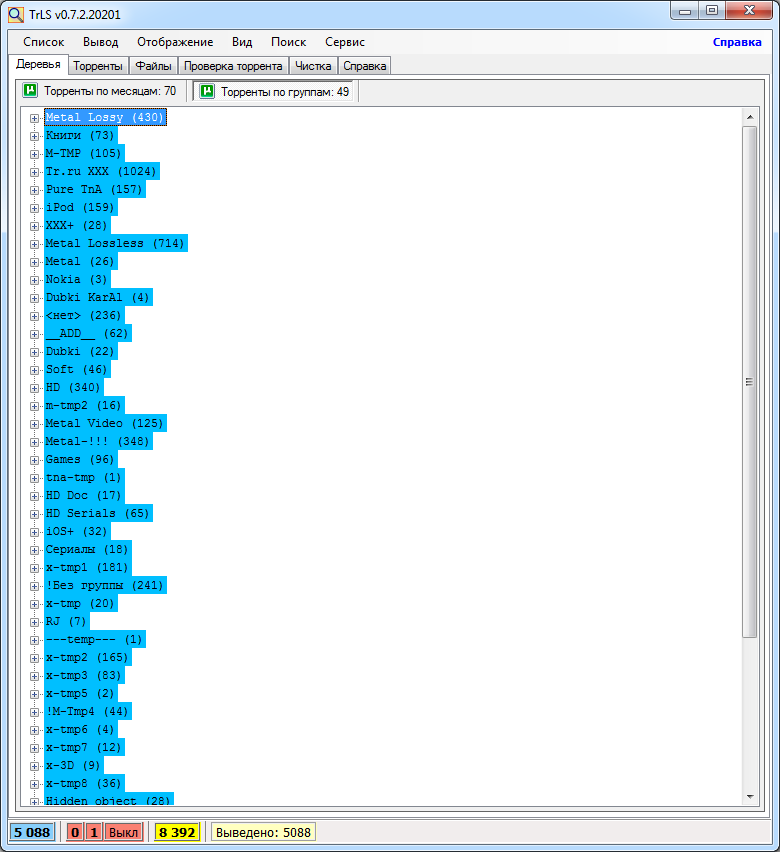Select the HD Doc (17) group
The height and width of the screenshot is (852, 780).
coord(84,495)
